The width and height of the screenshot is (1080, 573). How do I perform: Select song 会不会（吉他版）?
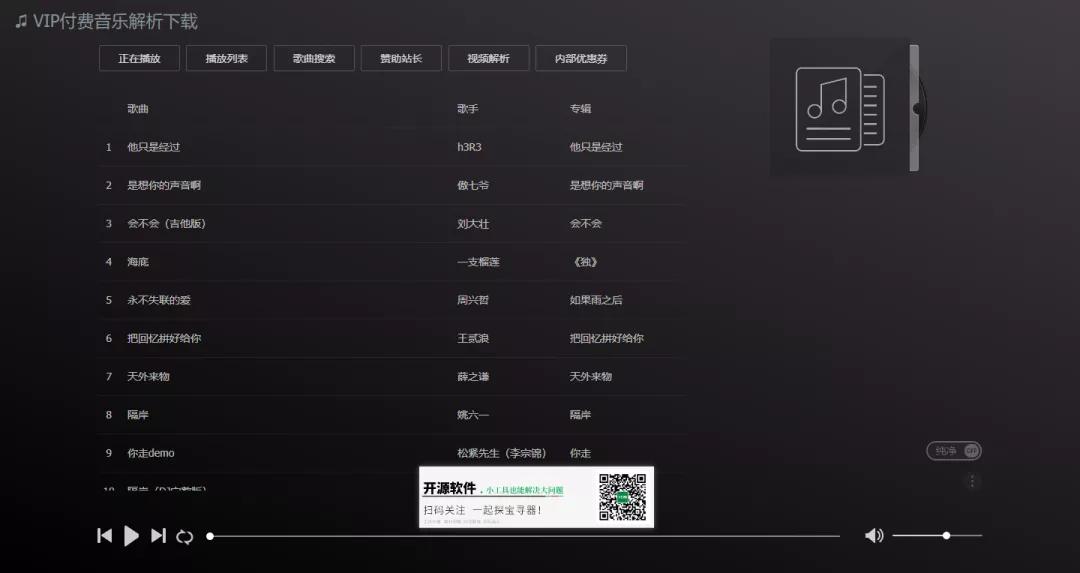point(167,223)
